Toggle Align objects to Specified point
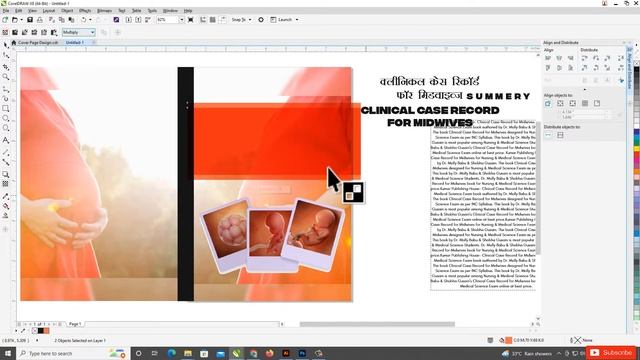Viewport: 640px width, 360px height. (x=597, y=104)
